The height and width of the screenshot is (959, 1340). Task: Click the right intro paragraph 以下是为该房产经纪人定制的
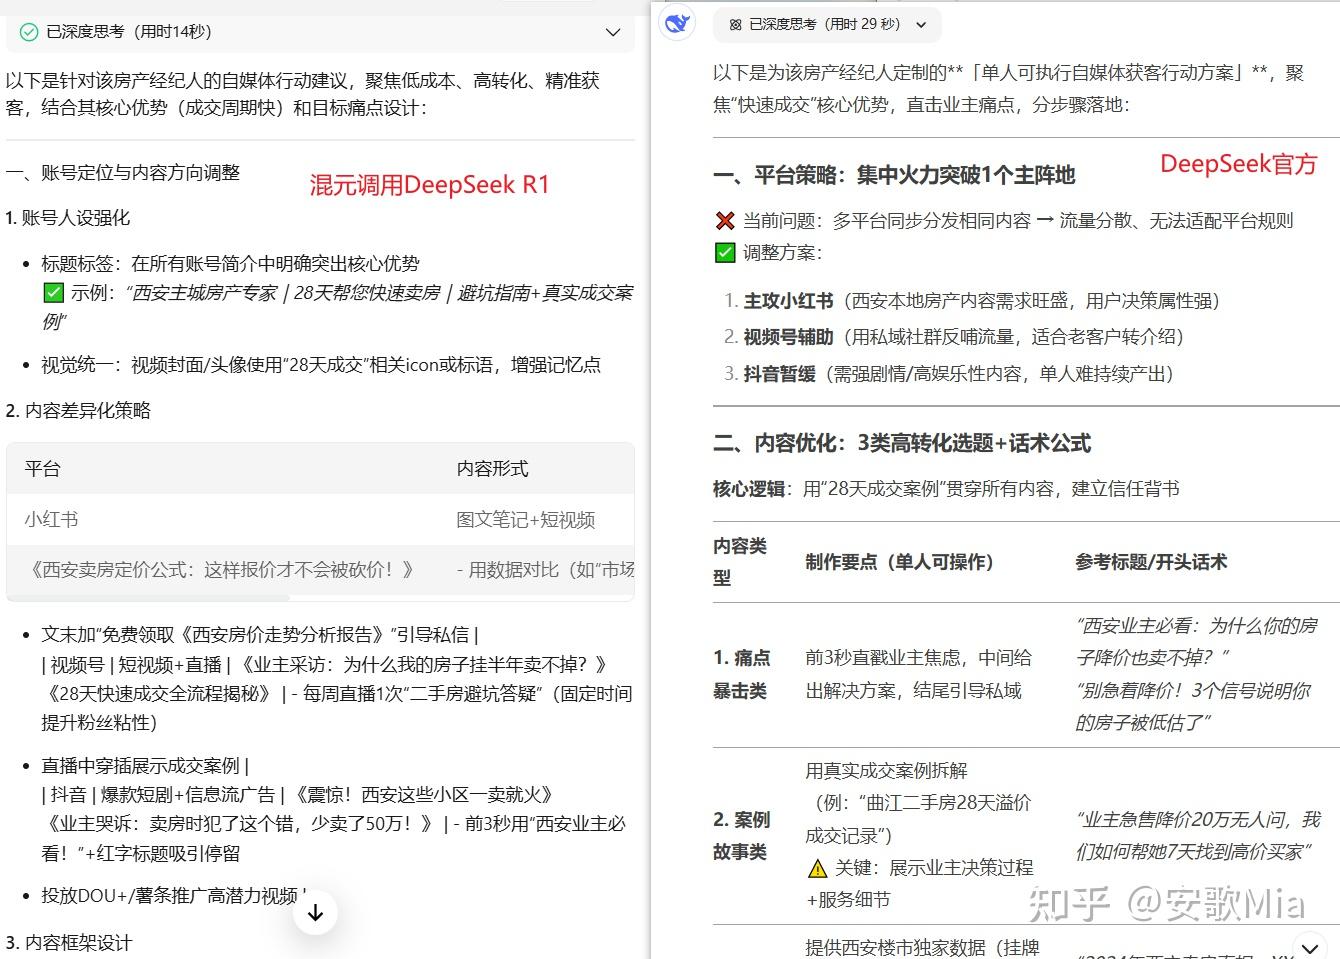[1009, 88]
